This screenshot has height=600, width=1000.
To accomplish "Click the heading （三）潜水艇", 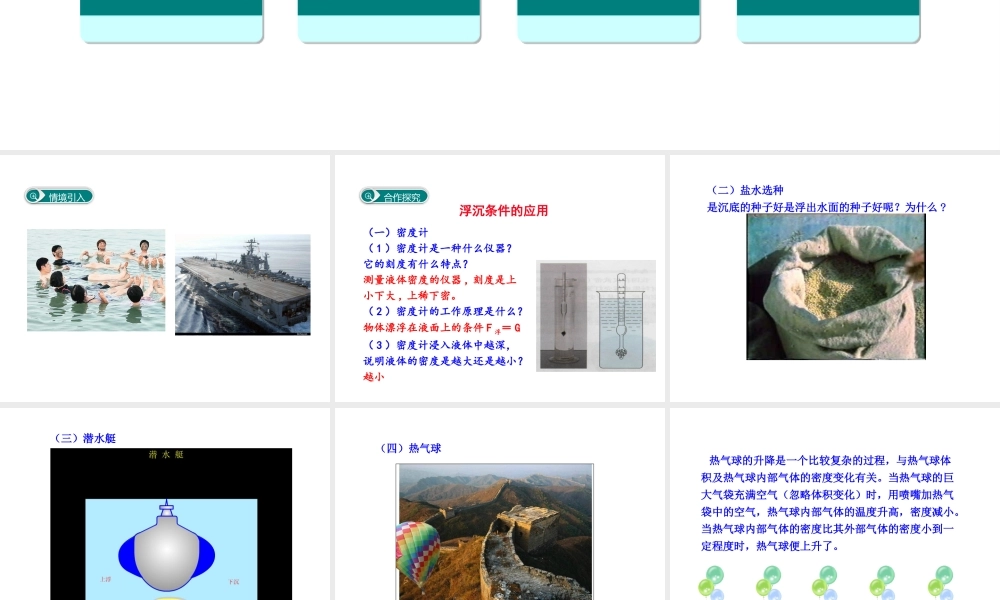I will point(84,438).
